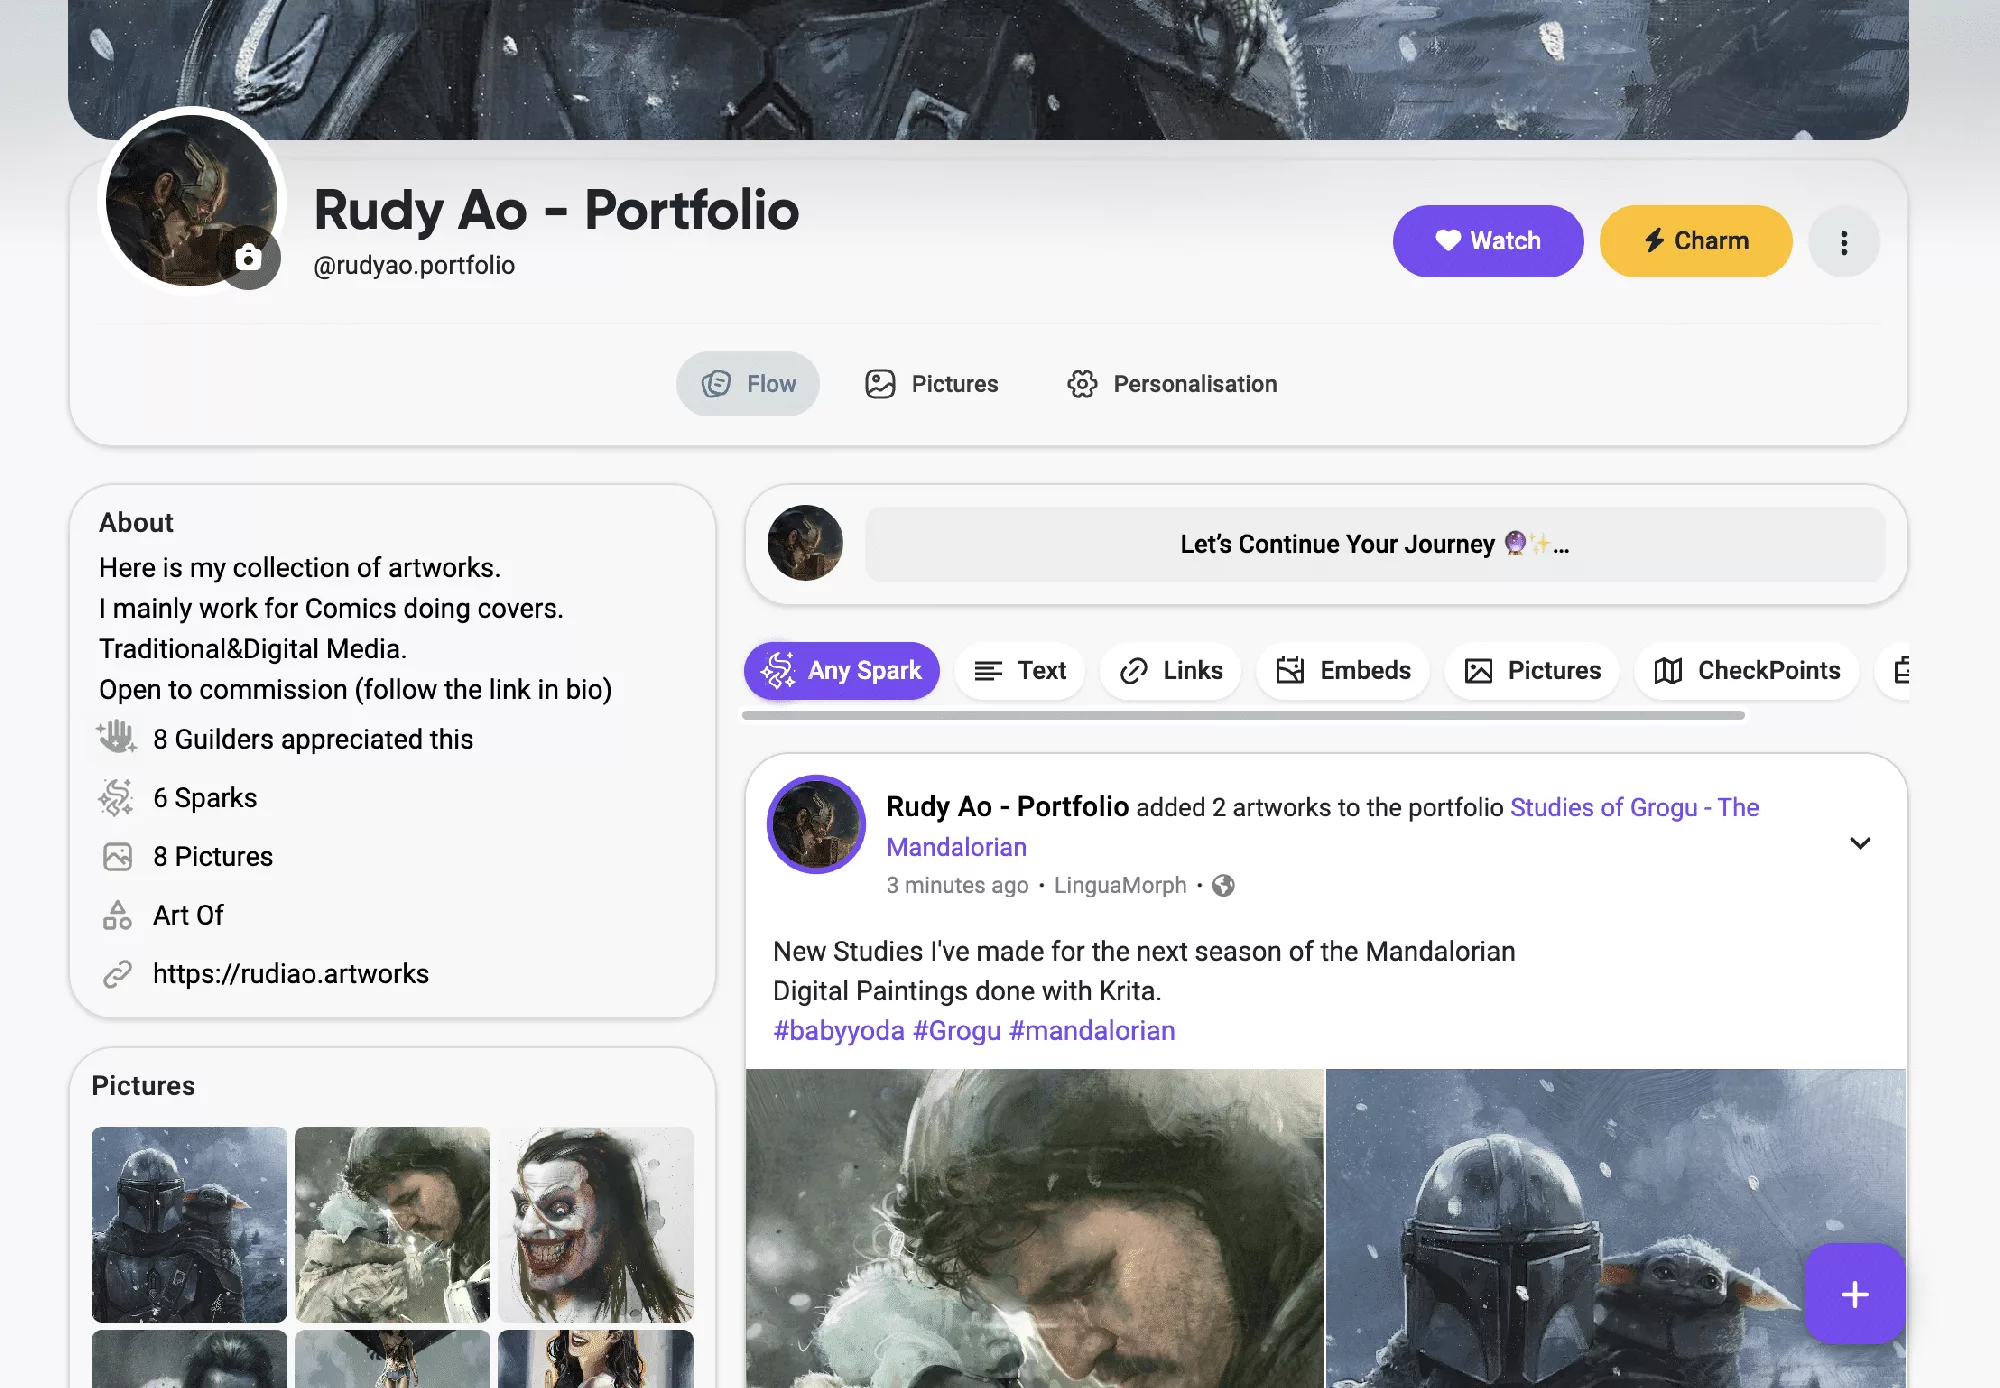
Task: Filter the feed by Text posts
Action: 1020,670
